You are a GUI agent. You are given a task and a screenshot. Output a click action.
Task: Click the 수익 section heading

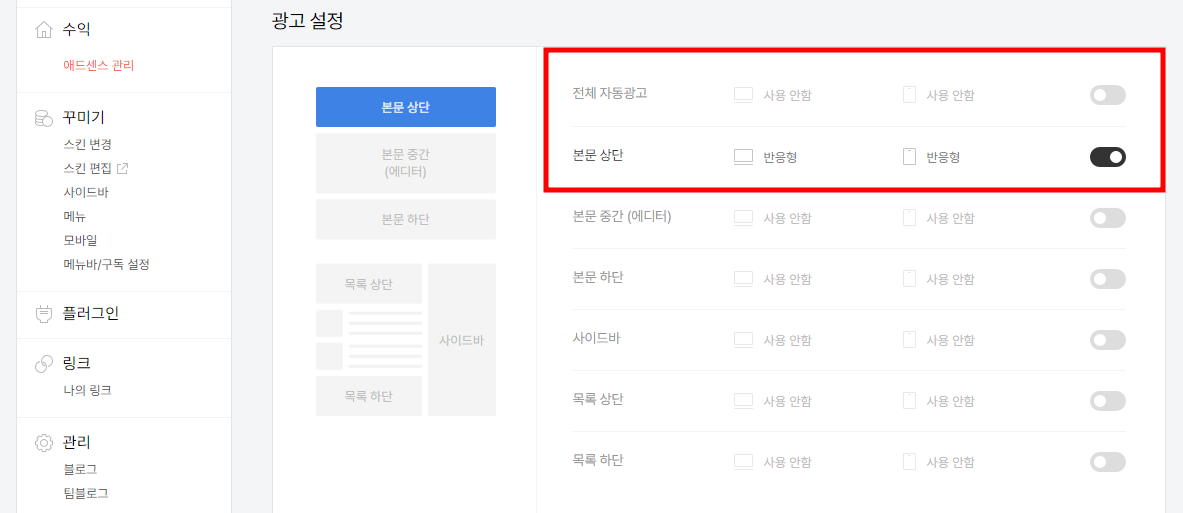[x=77, y=30]
